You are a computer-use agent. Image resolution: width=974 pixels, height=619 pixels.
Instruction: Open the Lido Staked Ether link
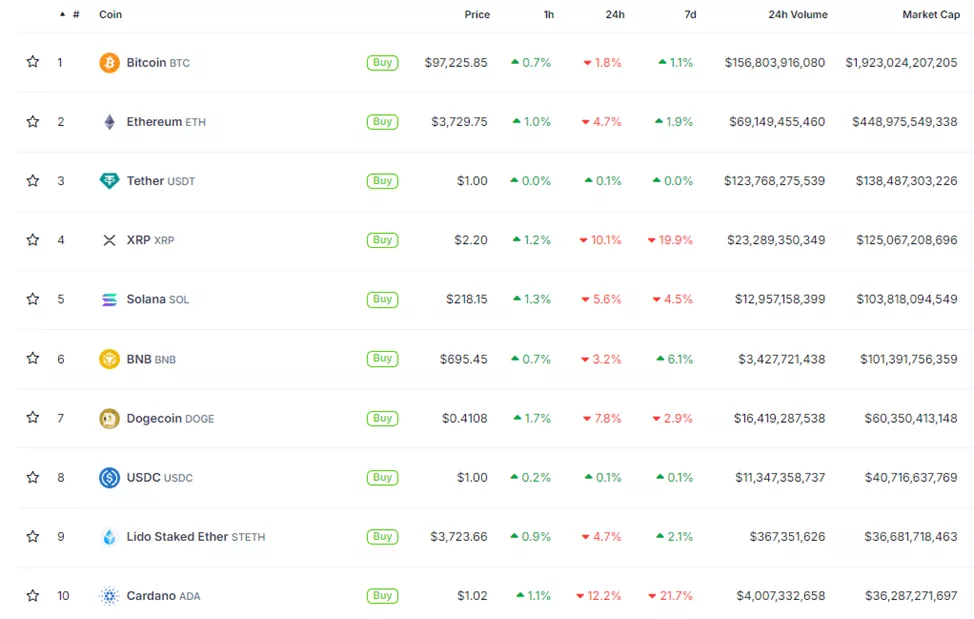pos(177,537)
